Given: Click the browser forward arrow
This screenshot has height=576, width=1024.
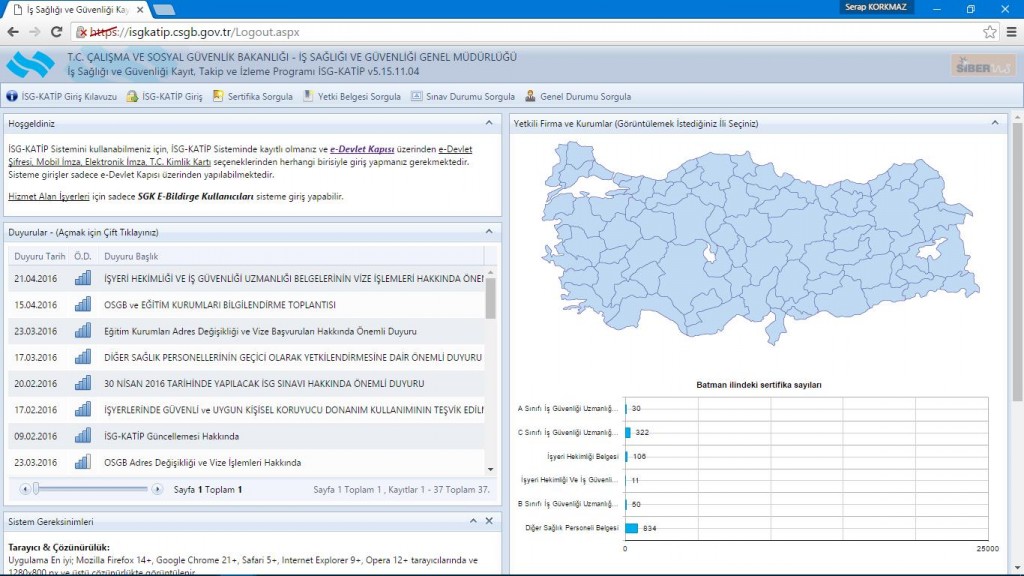Looking at the screenshot, I should pos(35,31).
